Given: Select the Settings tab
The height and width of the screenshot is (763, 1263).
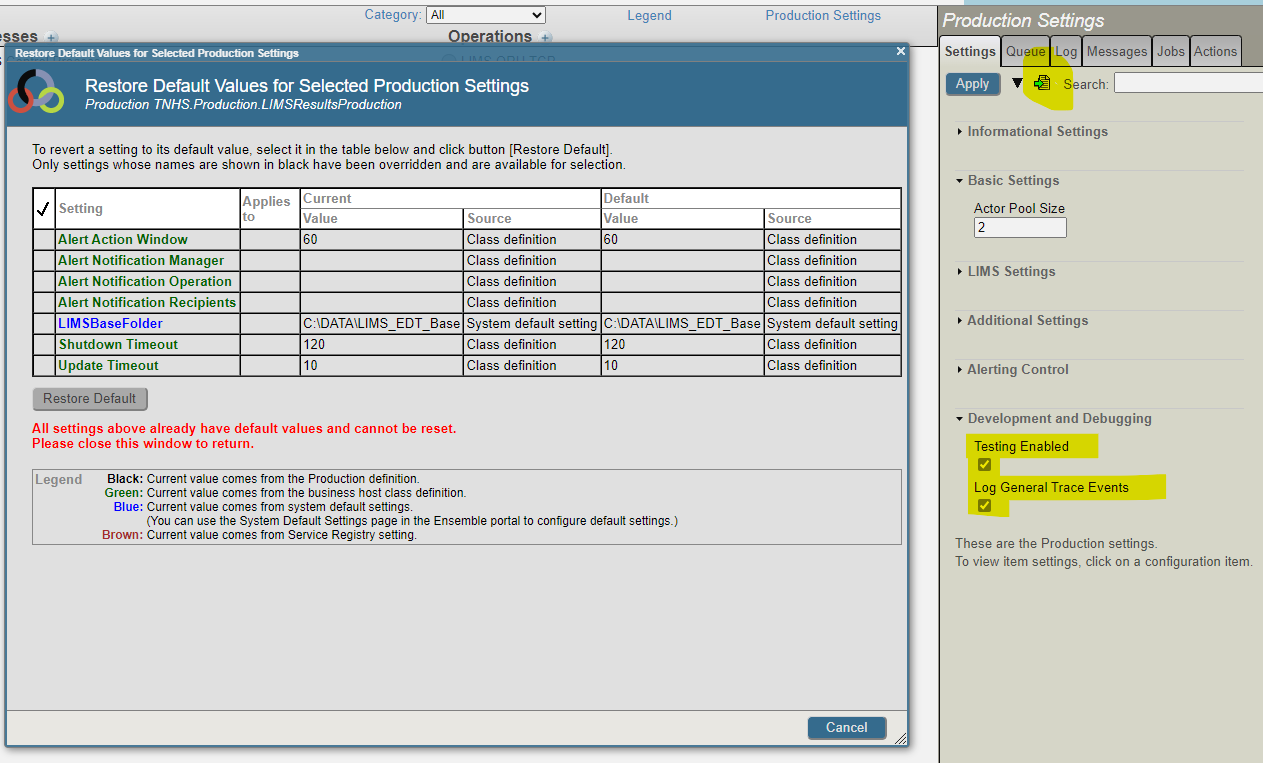Looking at the screenshot, I should (970, 51).
